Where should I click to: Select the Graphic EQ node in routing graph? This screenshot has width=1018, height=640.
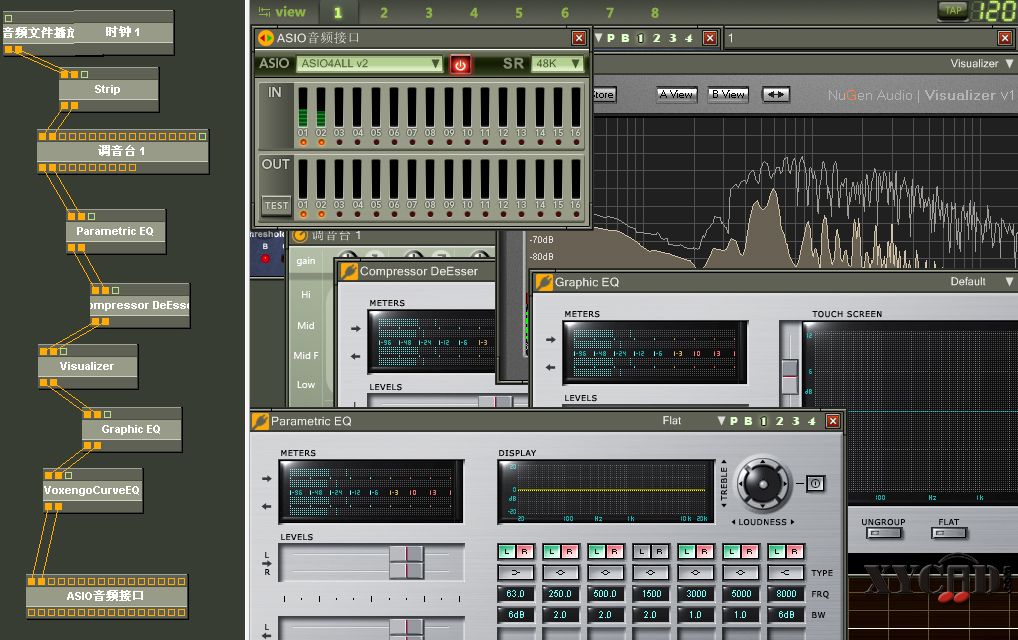click(131, 429)
